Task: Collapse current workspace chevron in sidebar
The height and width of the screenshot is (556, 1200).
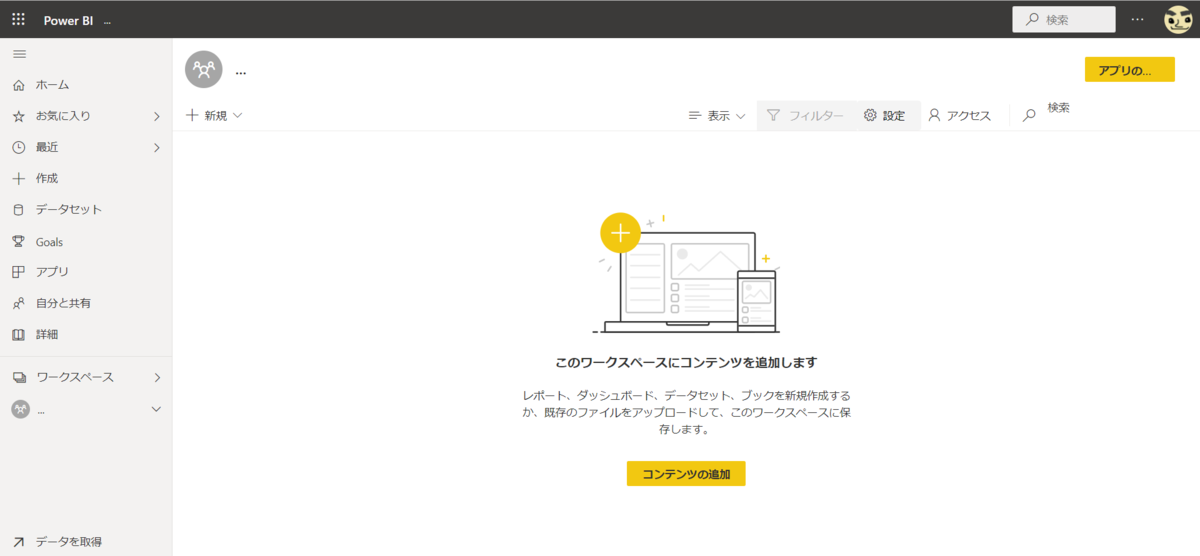Action: [x=156, y=409]
